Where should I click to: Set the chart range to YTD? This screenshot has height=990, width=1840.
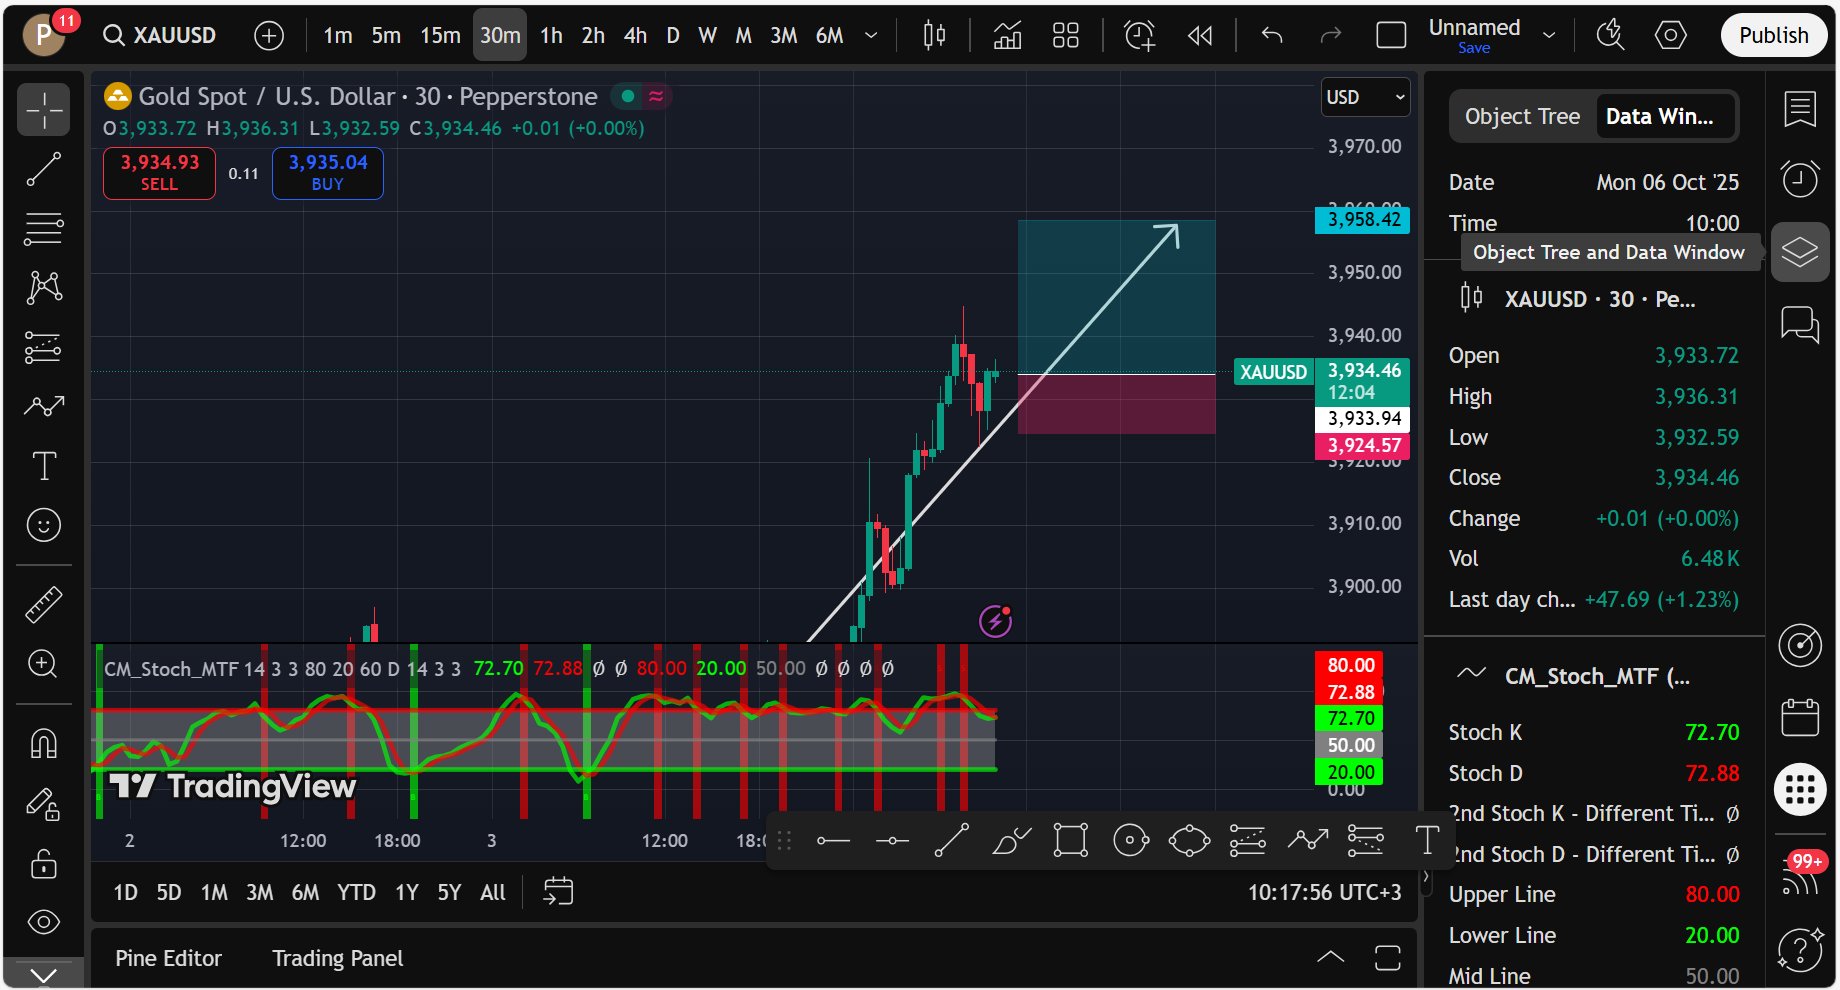tap(356, 893)
